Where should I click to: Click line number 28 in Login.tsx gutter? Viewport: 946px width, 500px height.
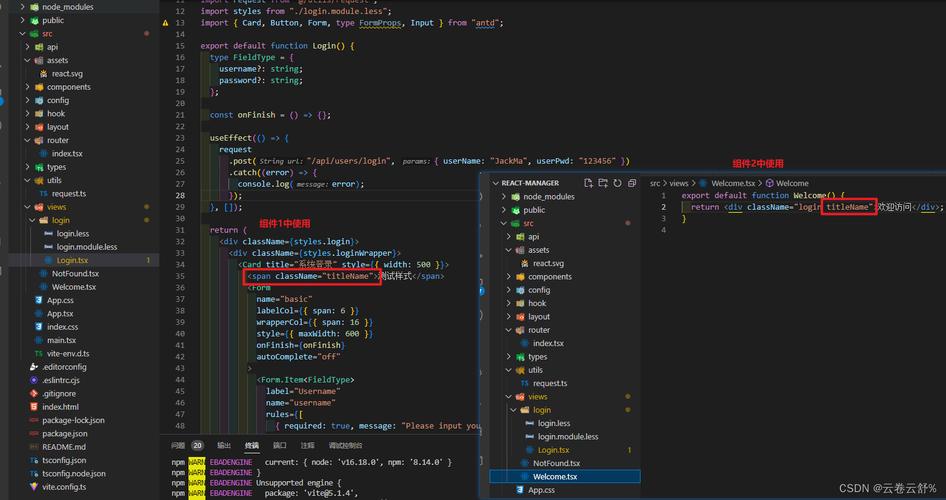coord(180,195)
